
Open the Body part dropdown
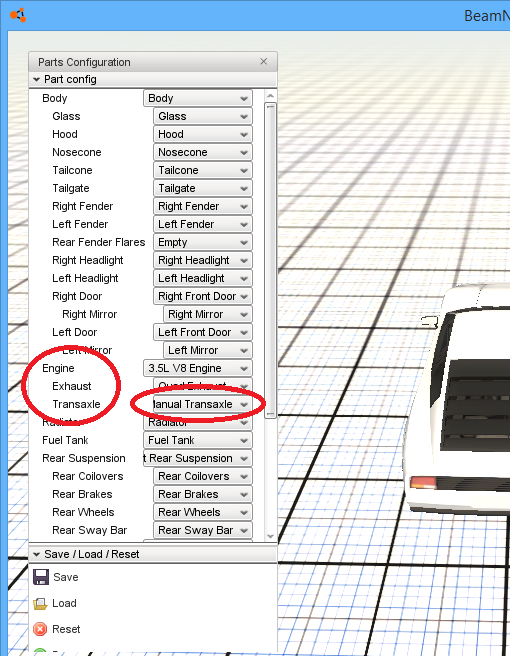(x=198, y=98)
